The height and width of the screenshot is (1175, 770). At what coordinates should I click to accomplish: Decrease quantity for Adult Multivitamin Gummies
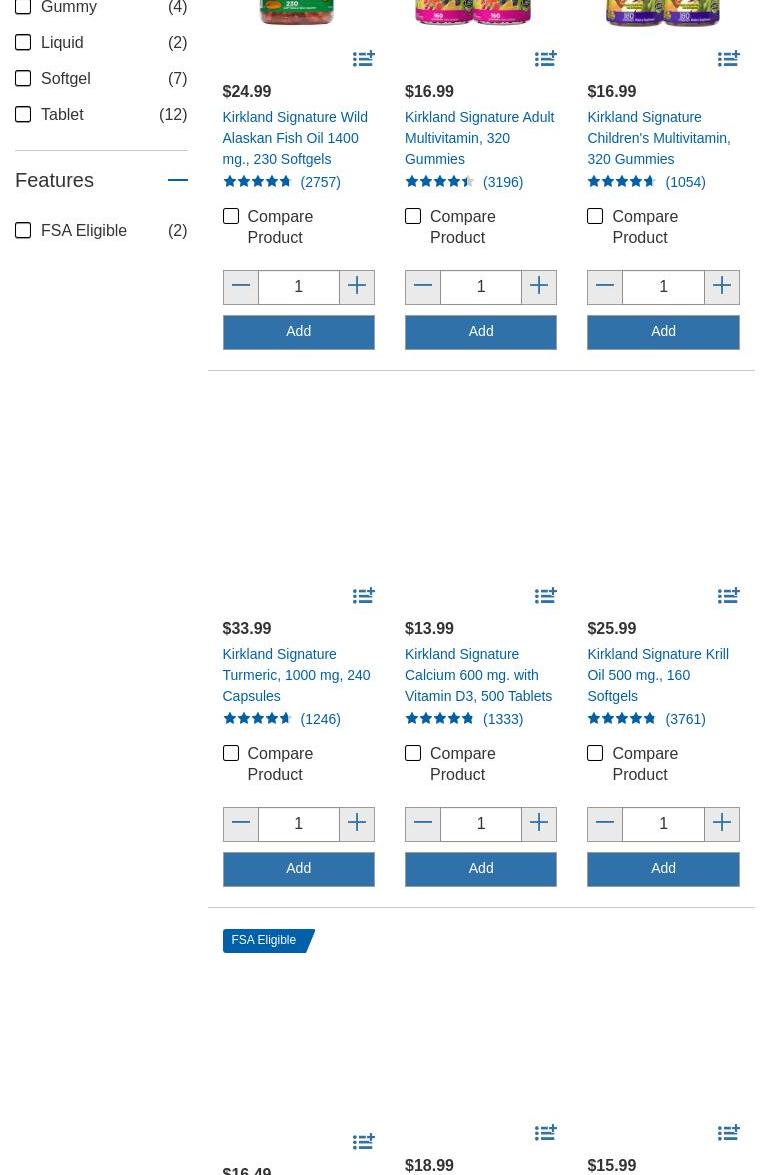click(423, 287)
